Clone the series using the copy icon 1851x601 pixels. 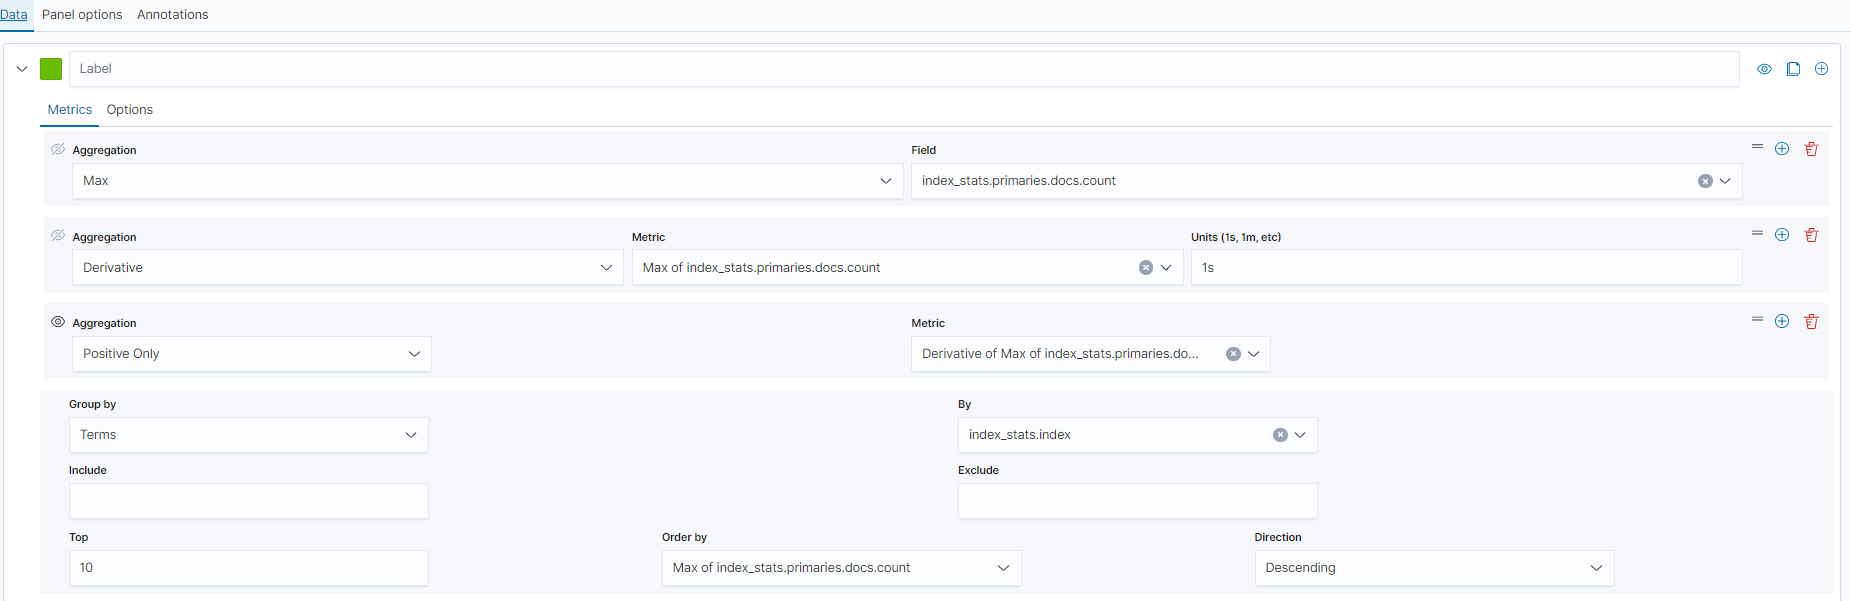point(1792,69)
